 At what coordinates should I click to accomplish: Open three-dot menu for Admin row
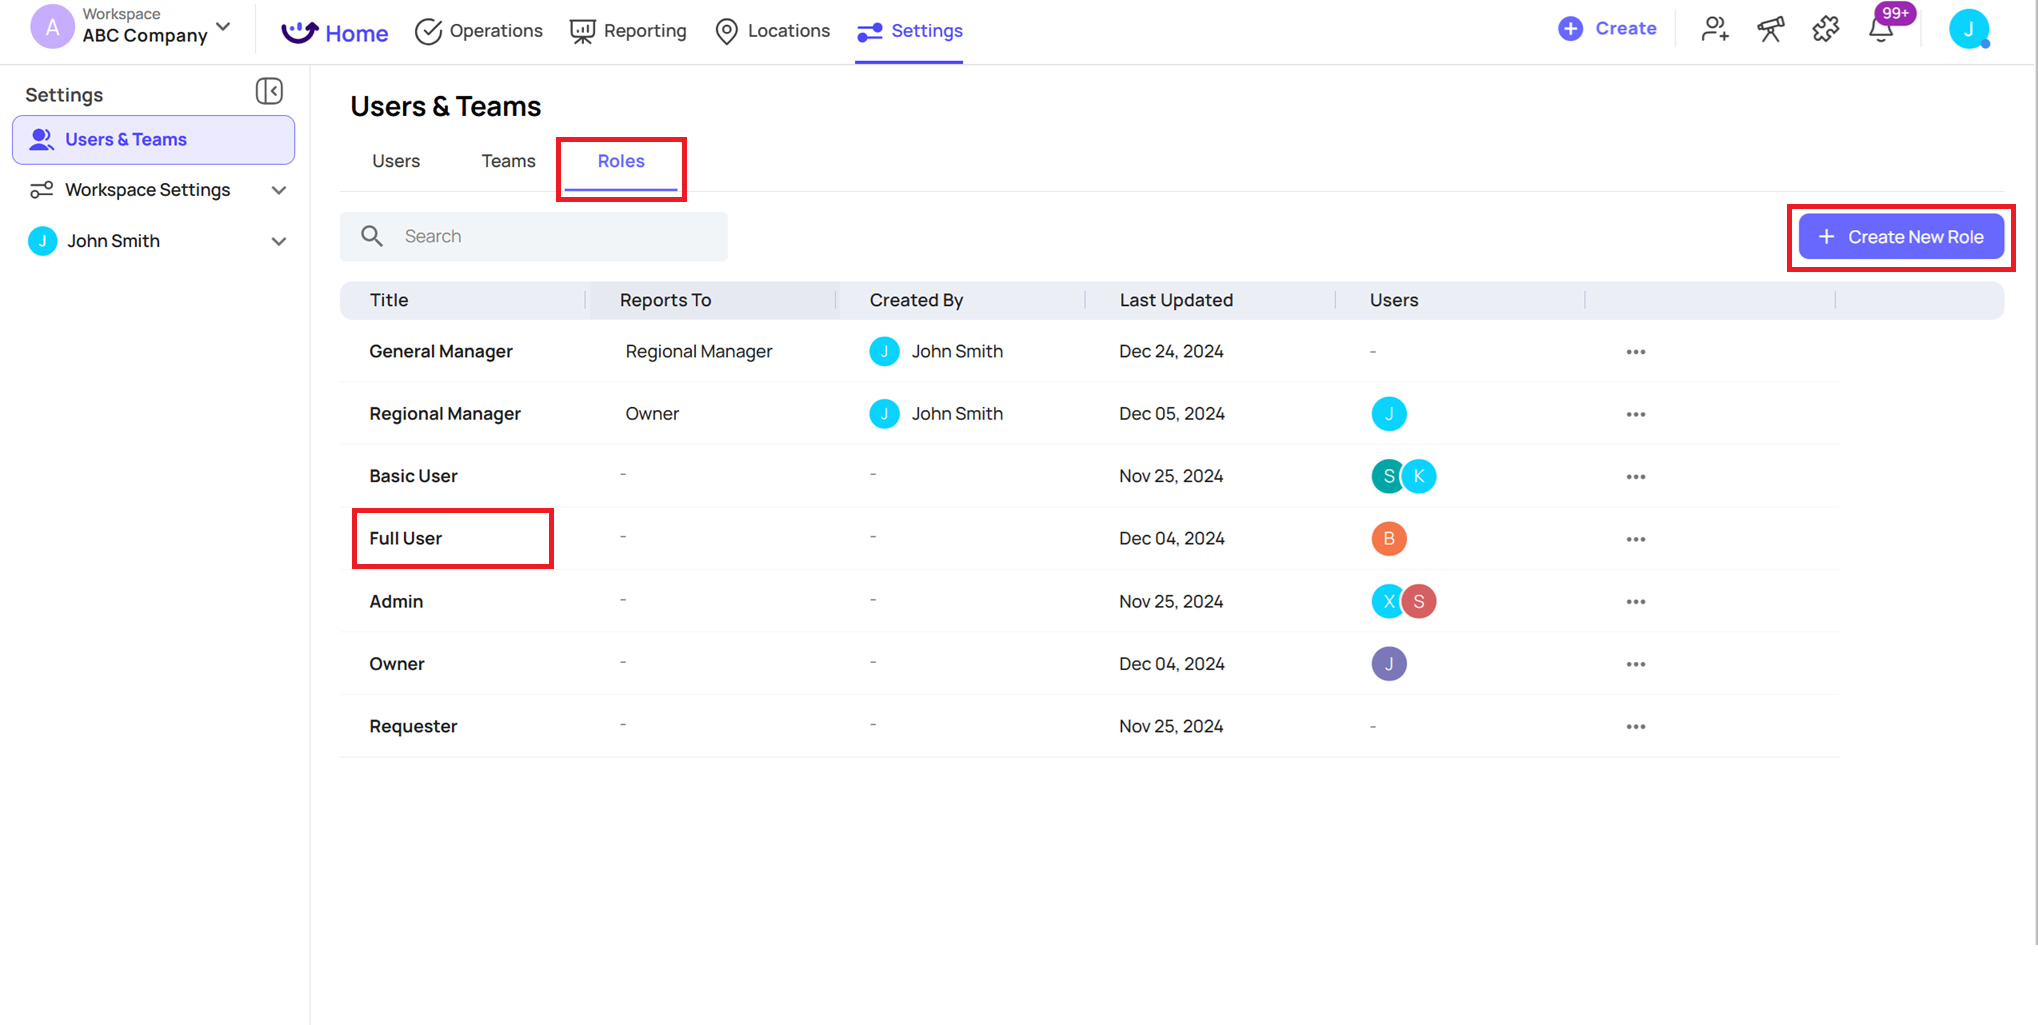coord(1636,602)
